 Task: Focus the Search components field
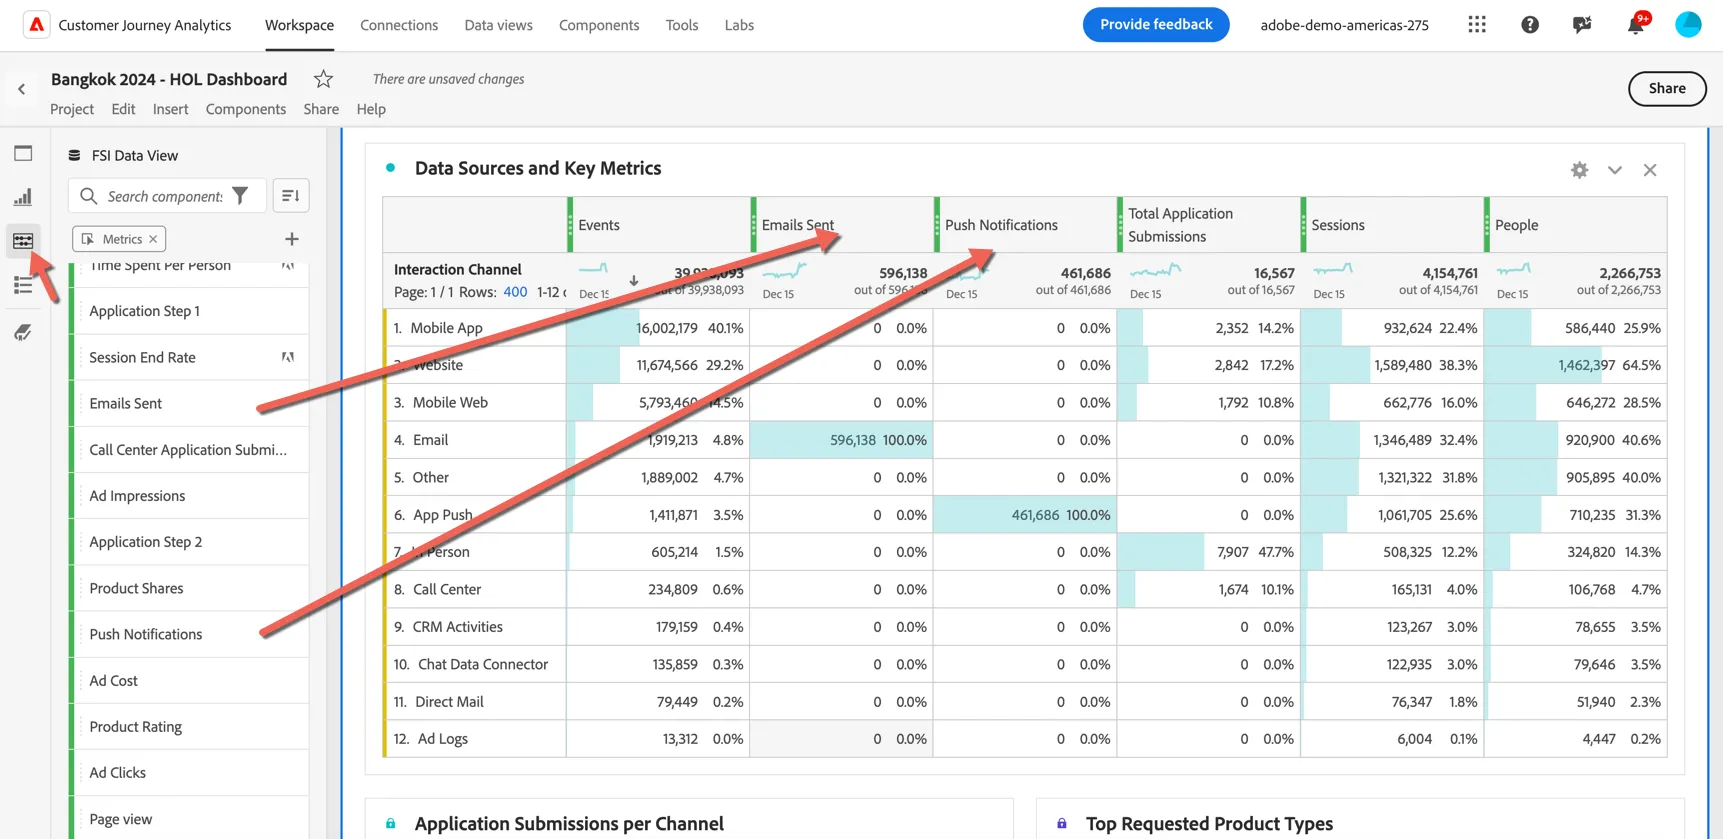(166, 196)
